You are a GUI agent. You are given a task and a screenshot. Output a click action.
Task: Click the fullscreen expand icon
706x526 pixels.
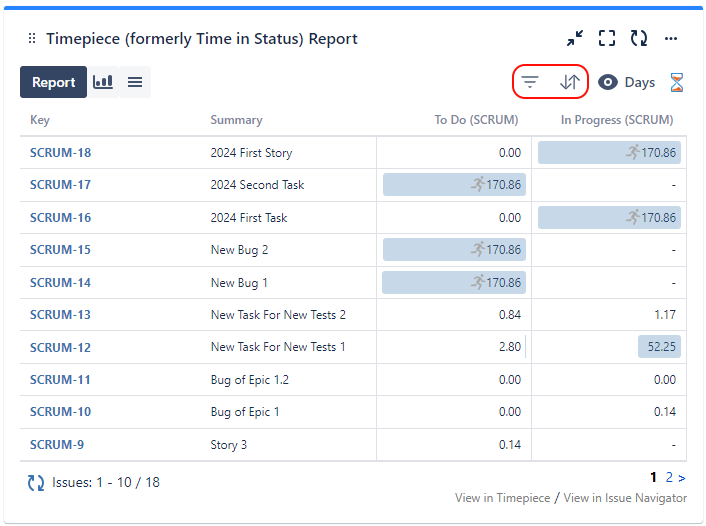[607, 39]
